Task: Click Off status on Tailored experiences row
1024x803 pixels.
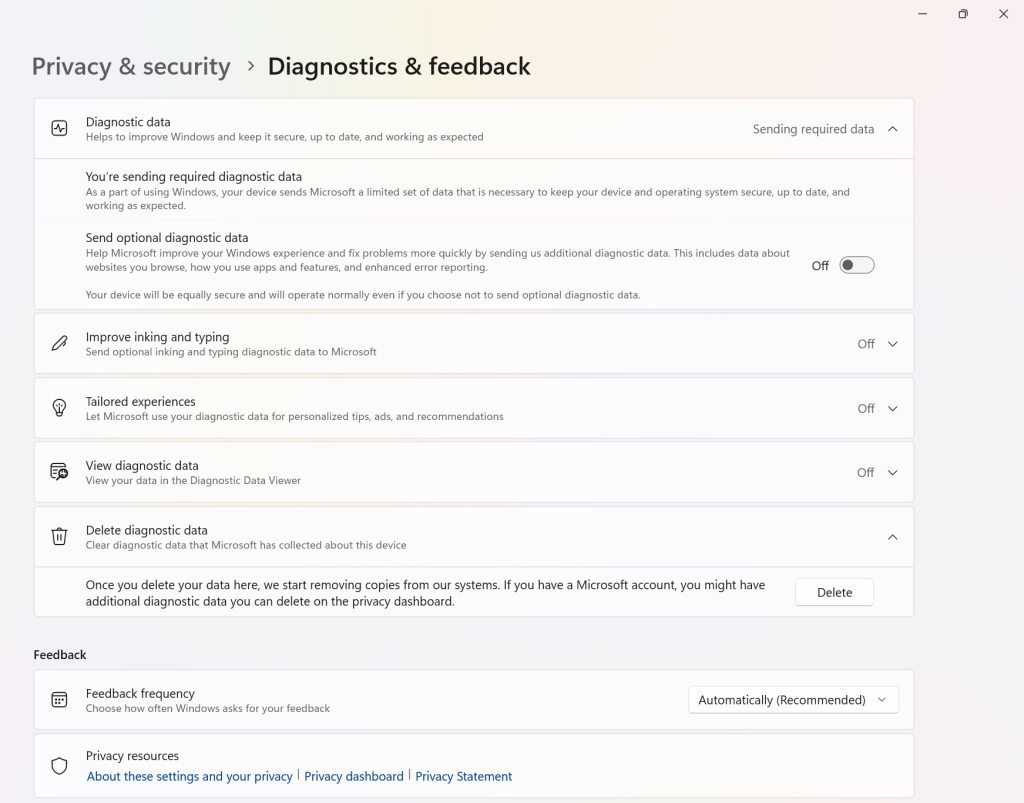Action: point(866,409)
